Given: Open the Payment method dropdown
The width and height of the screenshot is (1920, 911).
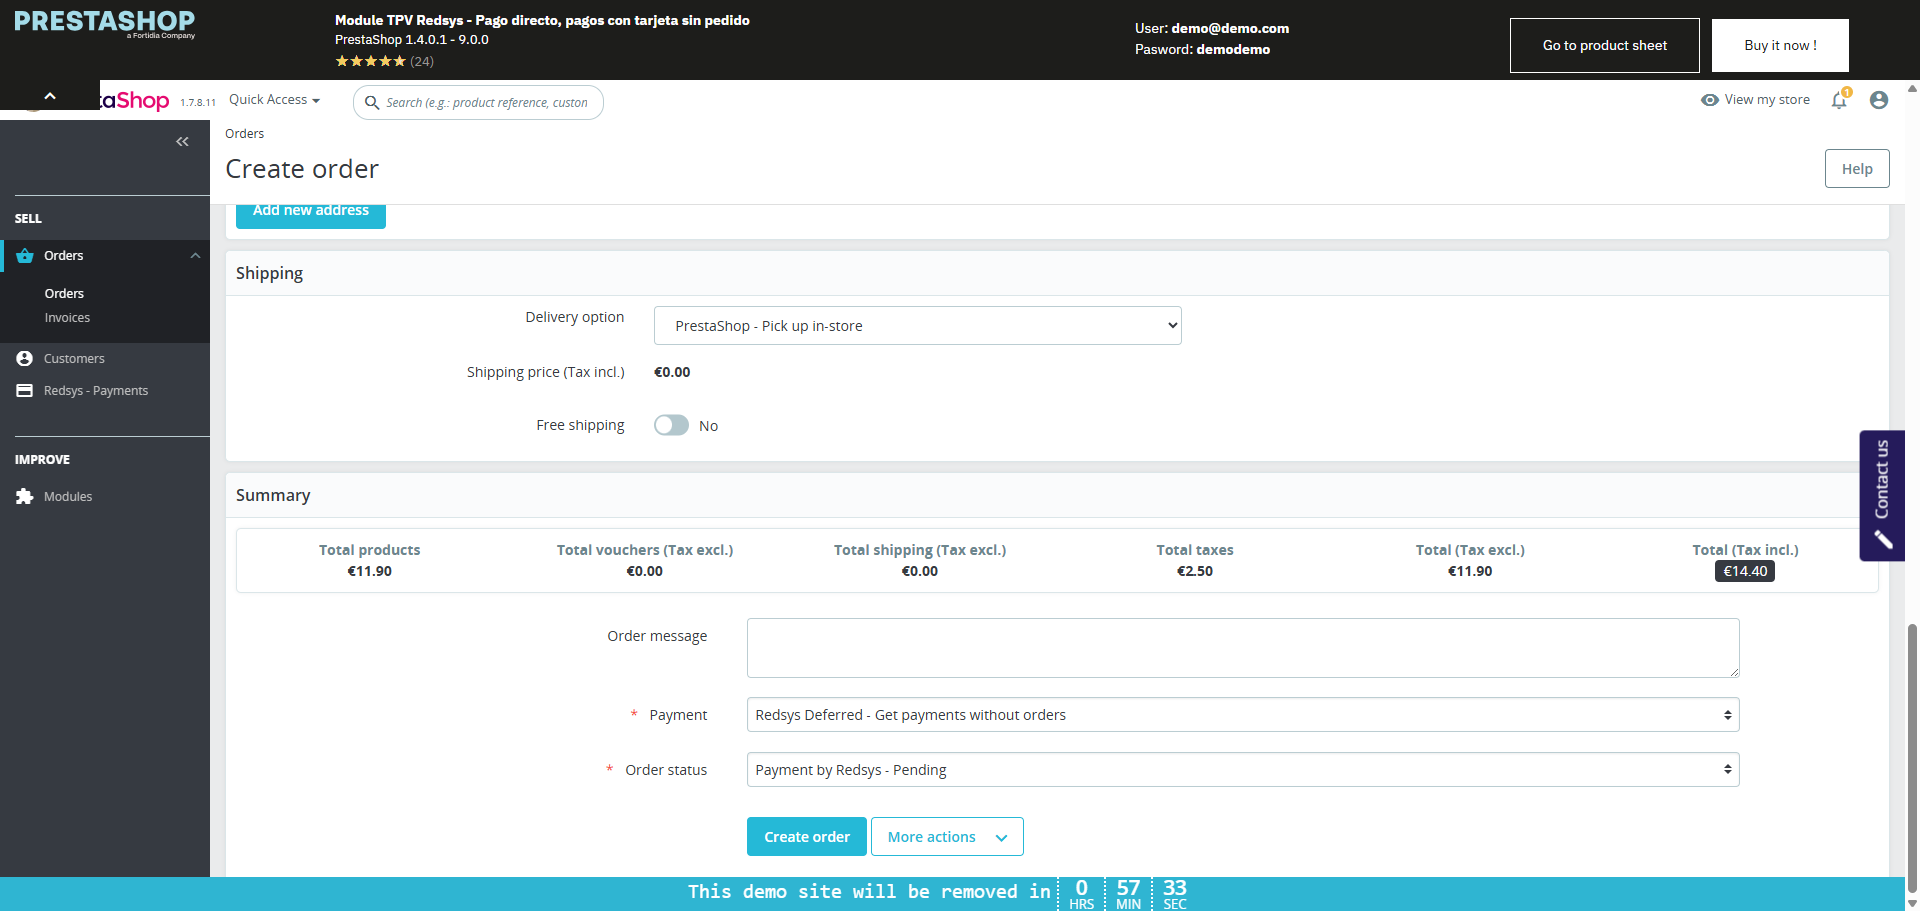Looking at the screenshot, I should pos(1242,715).
